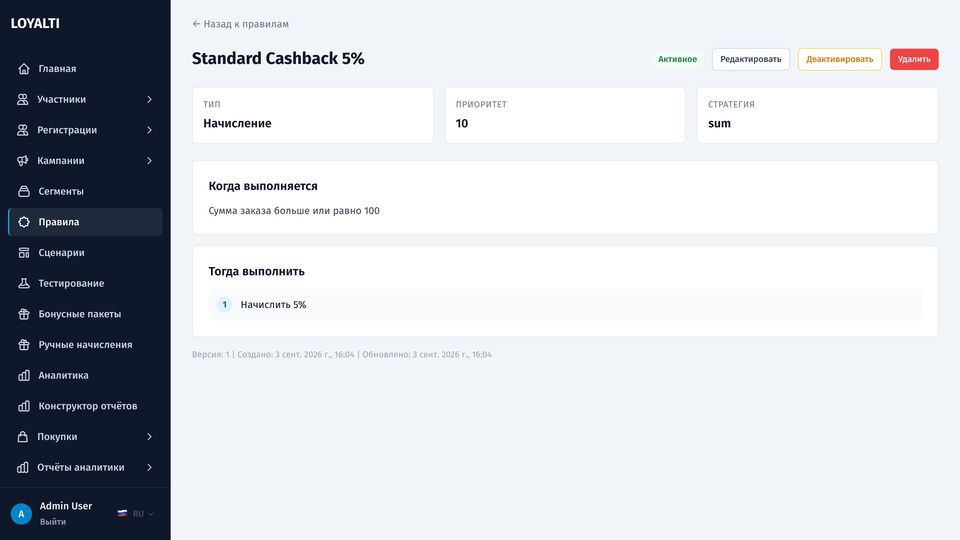Click the Деактивировать button
The width and height of the screenshot is (960, 540).
click(x=839, y=59)
